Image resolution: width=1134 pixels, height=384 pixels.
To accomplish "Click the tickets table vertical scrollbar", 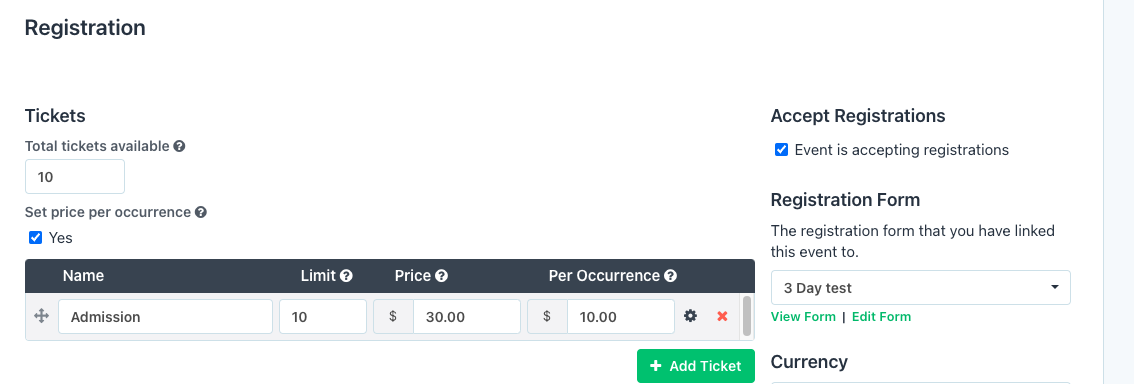I will 747,316.
